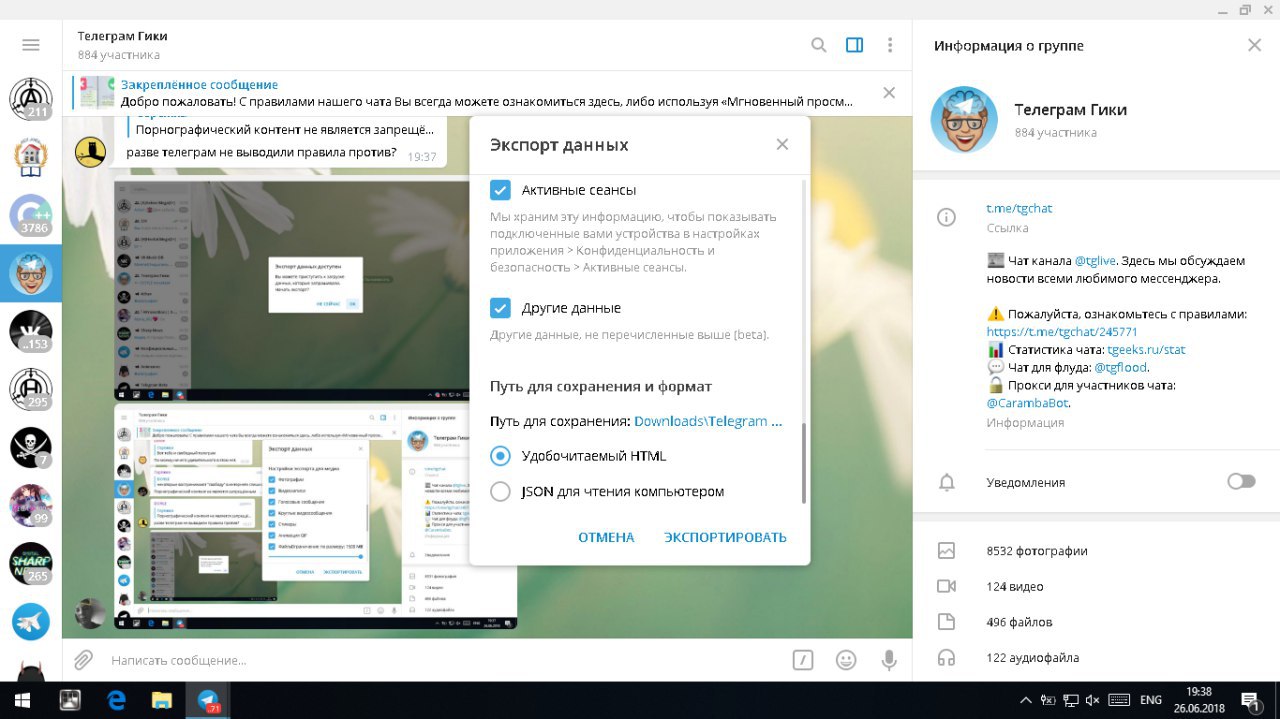Click the Downloads\Telegram save path link
1280x719 pixels.
click(708, 421)
